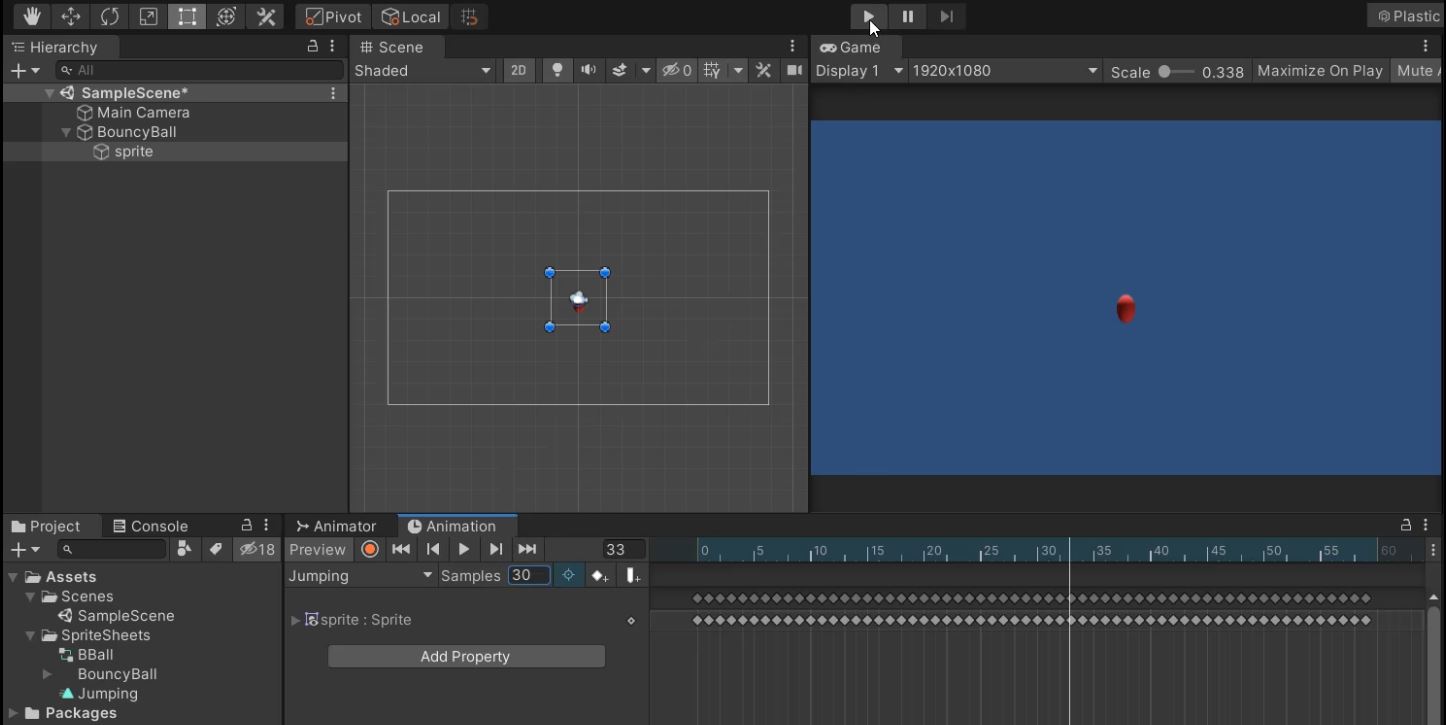Select the Rotate tool
Image resolution: width=1446 pixels, height=725 pixels.
pos(110,17)
